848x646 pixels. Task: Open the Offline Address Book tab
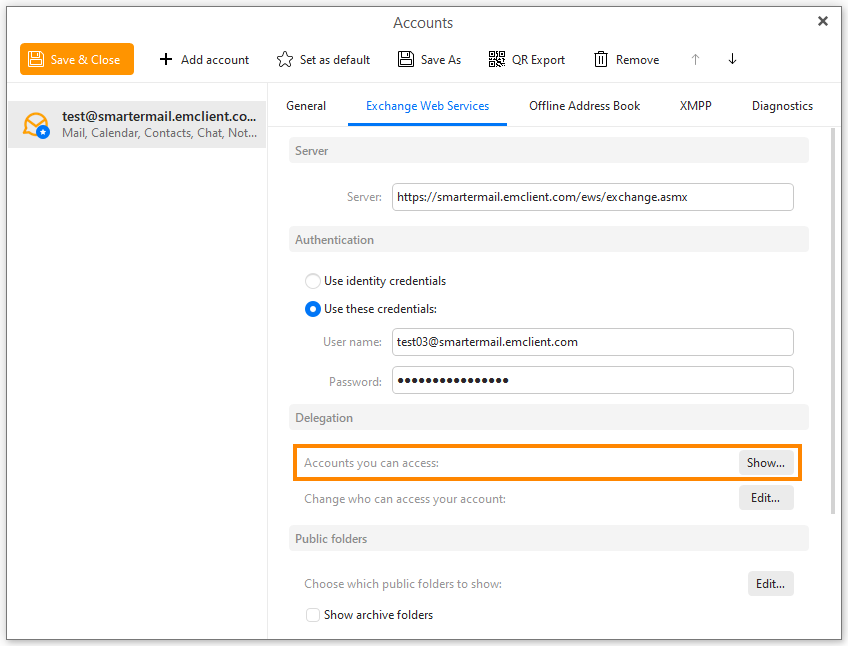point(584,106)
